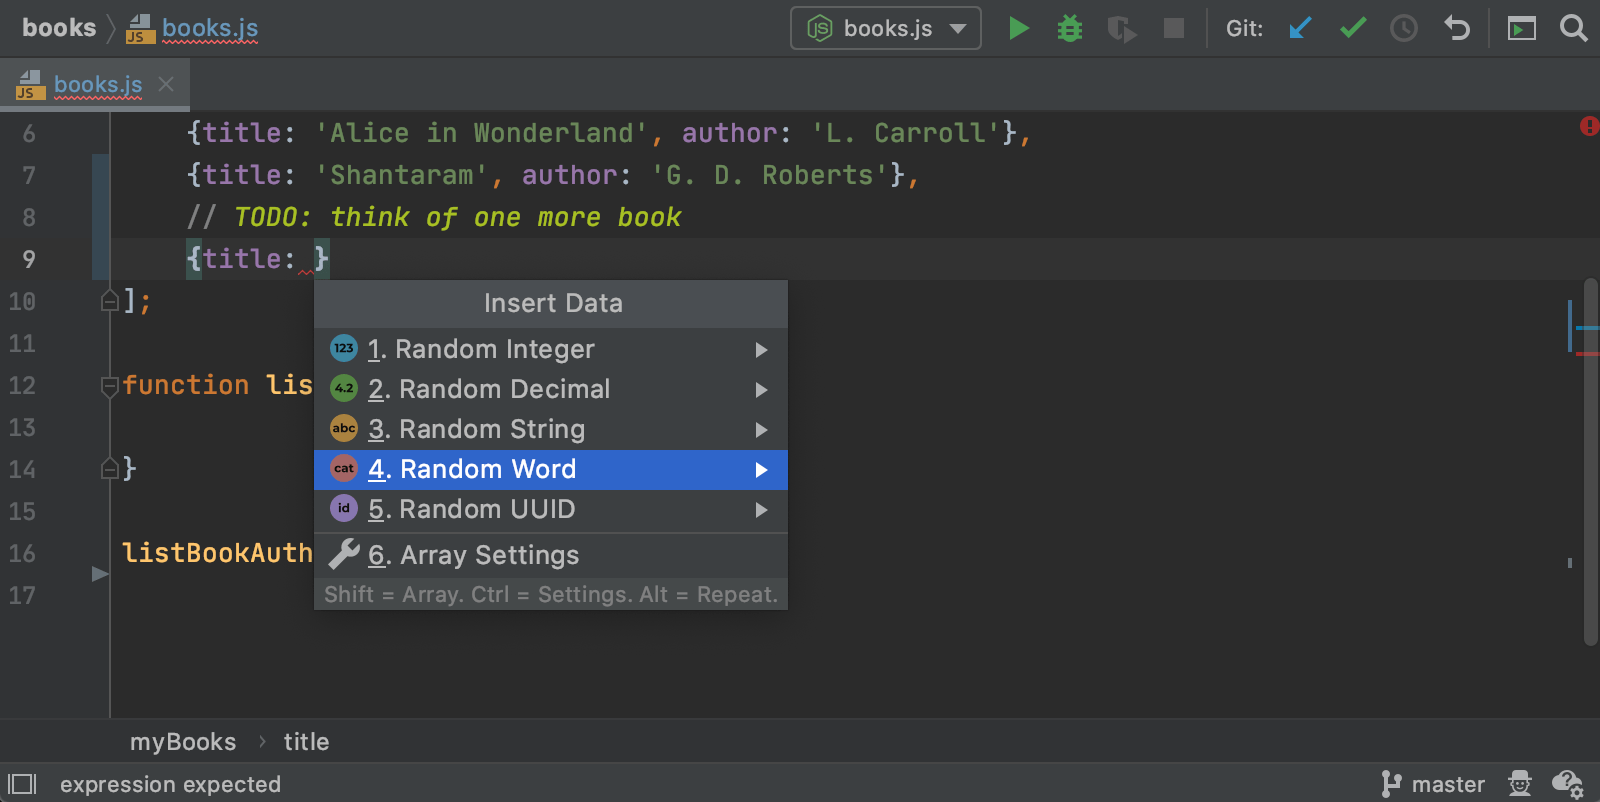
Task: Toggle tool window bars in status bar corner
Action: (x=22, y=784)
